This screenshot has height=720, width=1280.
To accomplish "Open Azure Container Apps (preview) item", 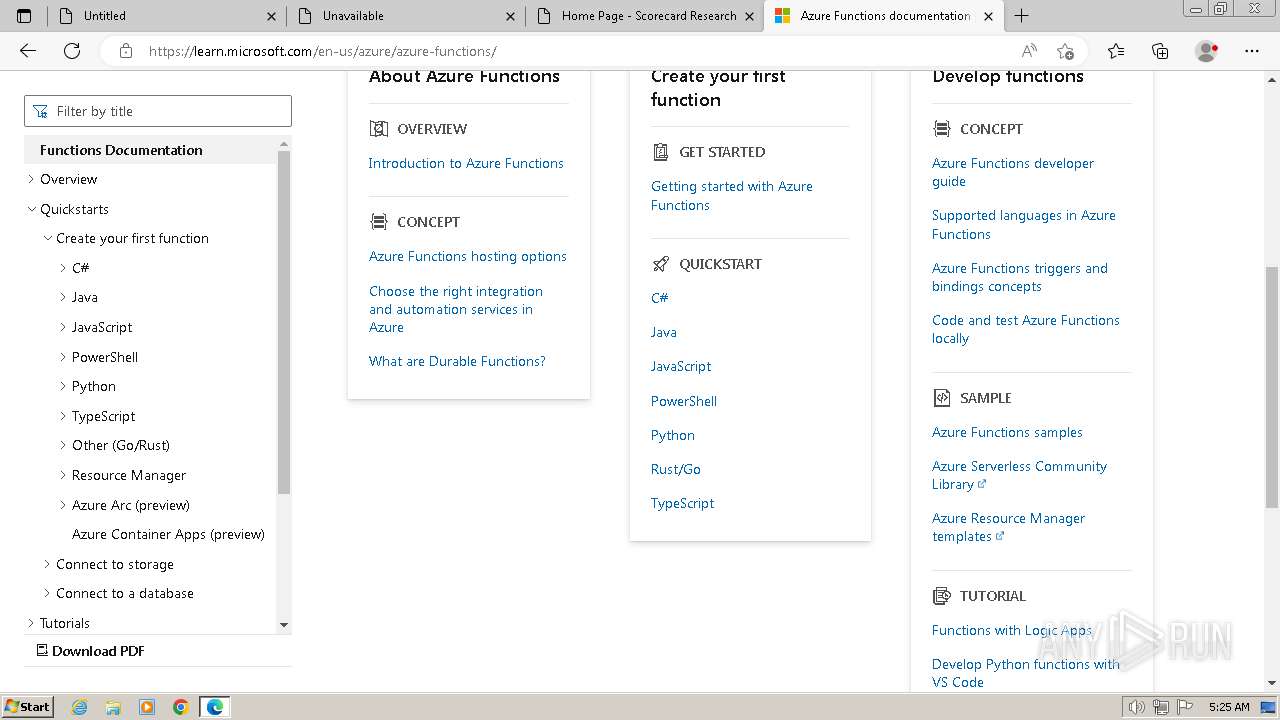I will pyautogui.click(x=168, y=534).
